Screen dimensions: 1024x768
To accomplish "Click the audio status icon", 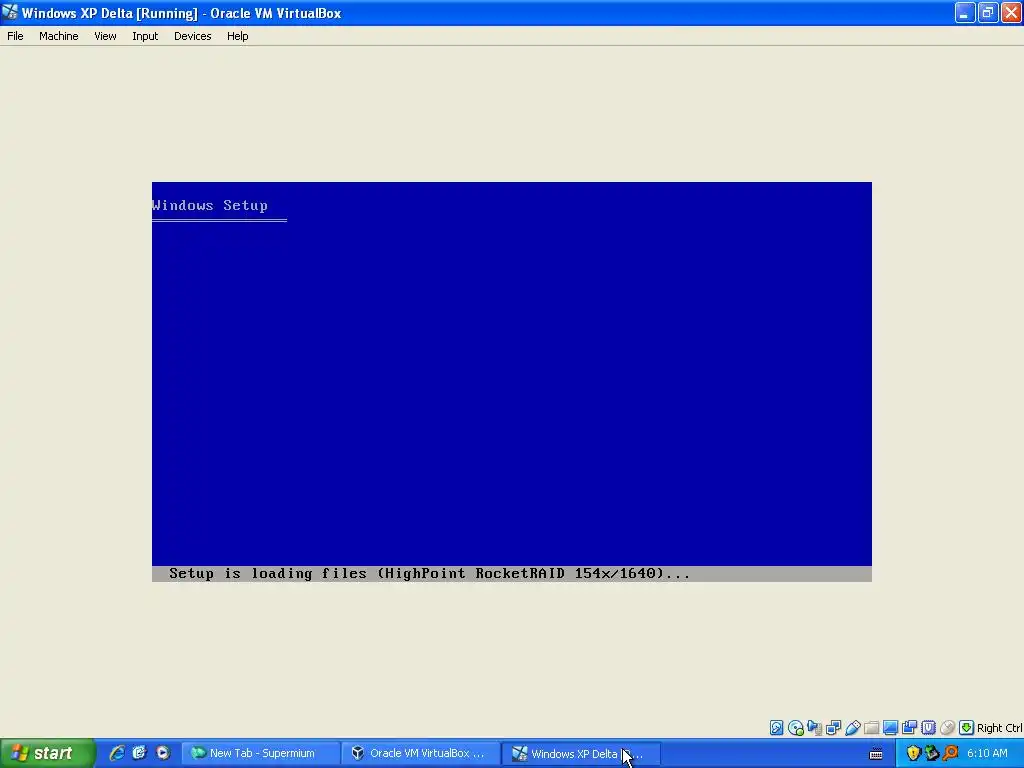I will pyautogui.click(x=814, y=728).
